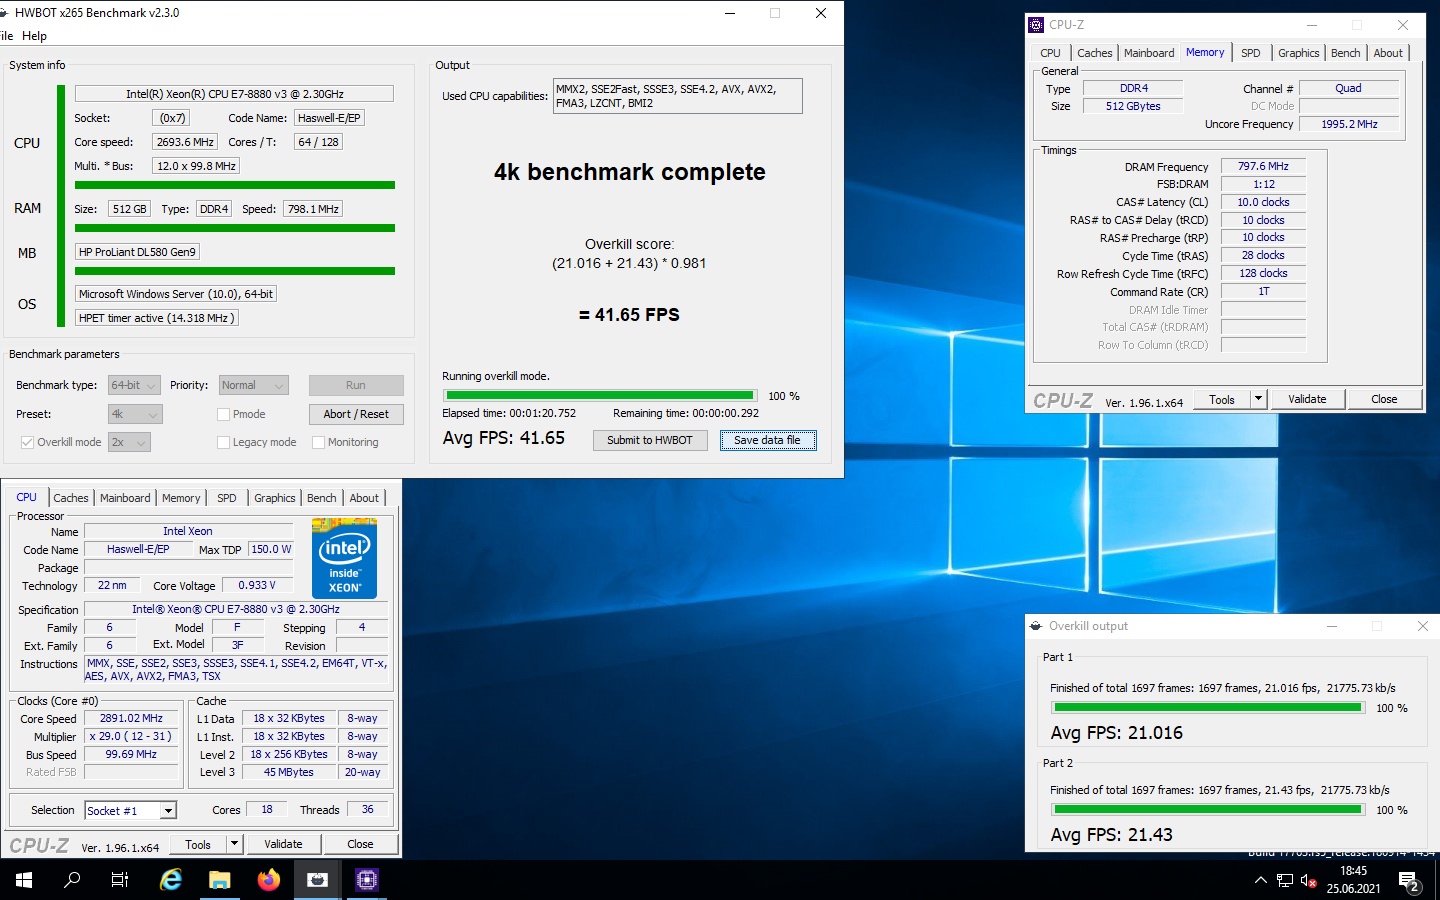Enable the Pmode checkbox
The height and width of the screenshot is (900, 1440).
(x=224, y=414)
